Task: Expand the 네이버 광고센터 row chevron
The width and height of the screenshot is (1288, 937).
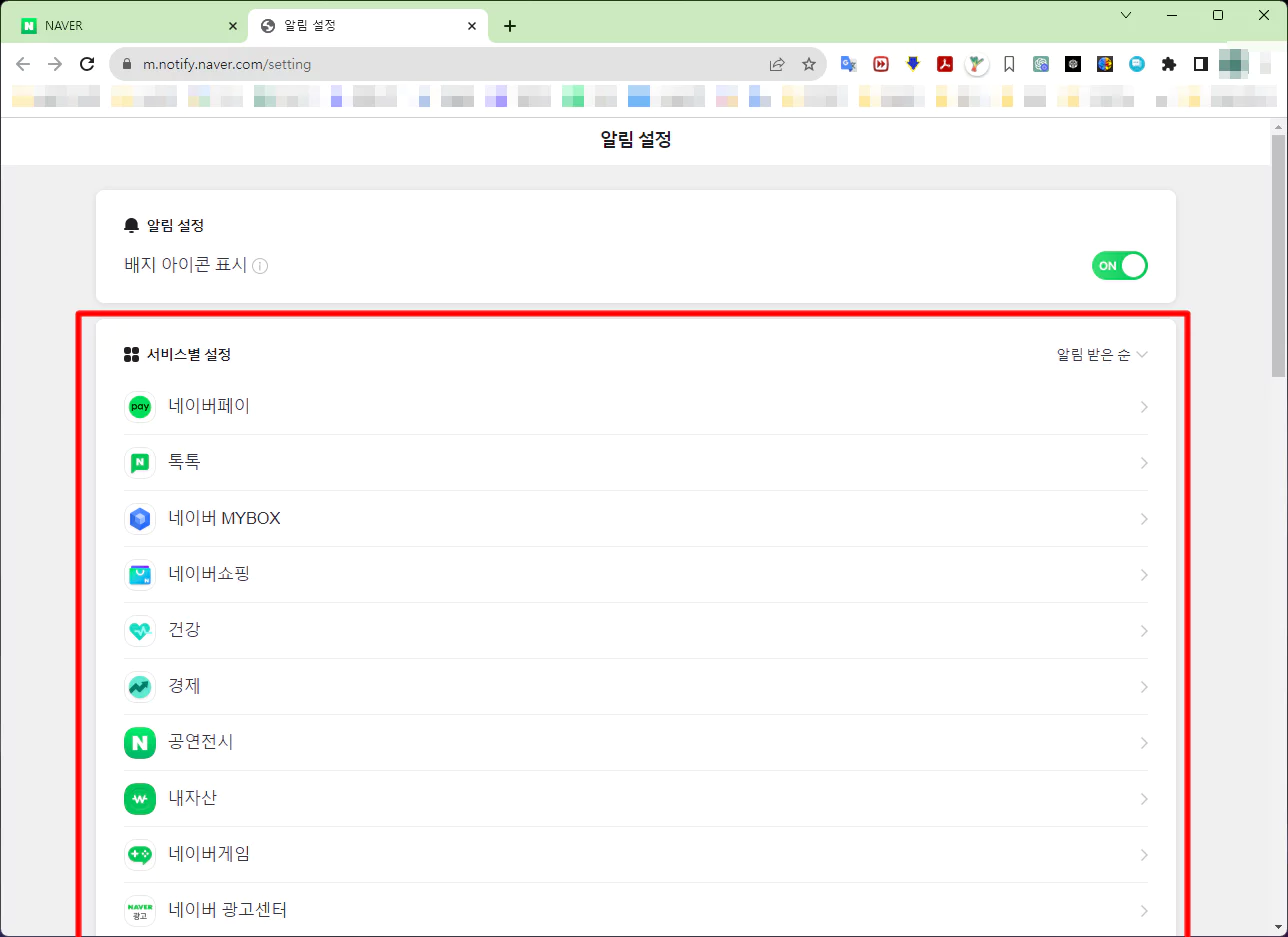Action: click(1143, 911)
